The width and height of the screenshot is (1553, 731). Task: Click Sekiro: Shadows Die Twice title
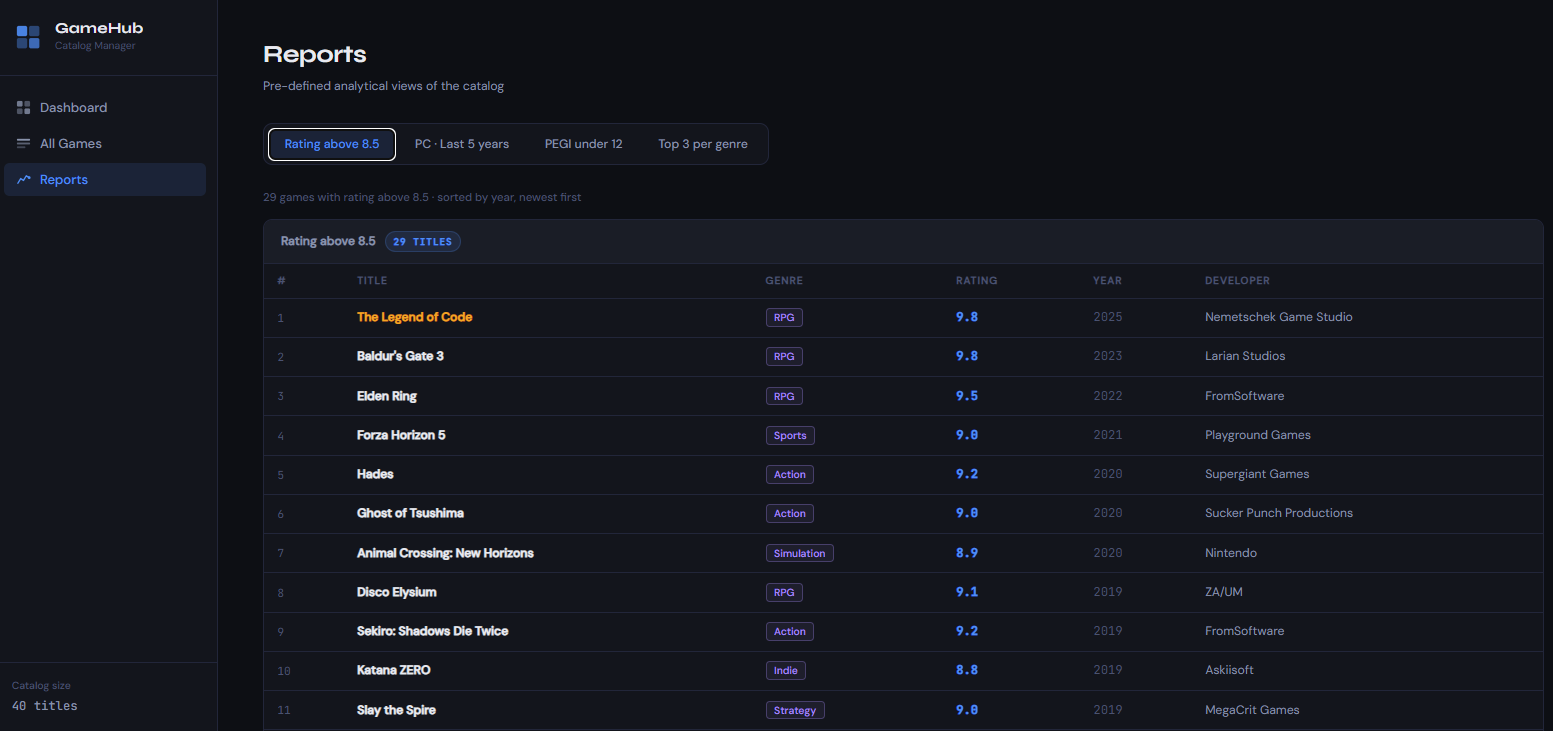point(432,631)
